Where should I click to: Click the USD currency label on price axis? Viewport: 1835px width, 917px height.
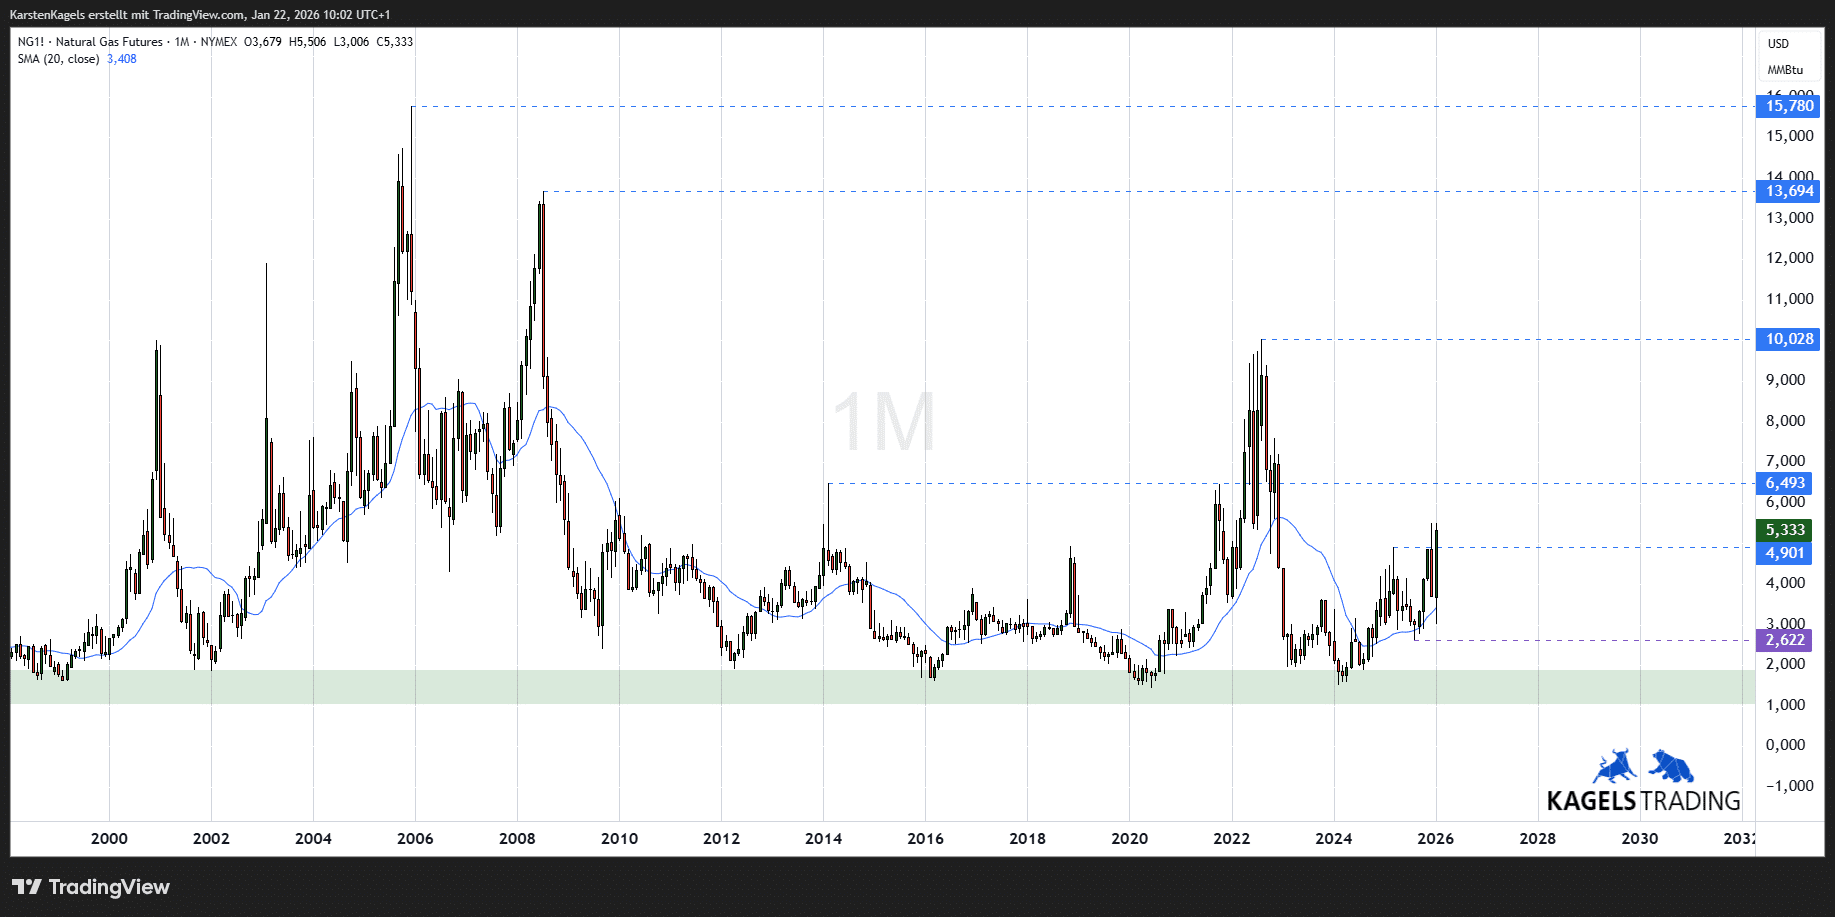pos(1778,44)
